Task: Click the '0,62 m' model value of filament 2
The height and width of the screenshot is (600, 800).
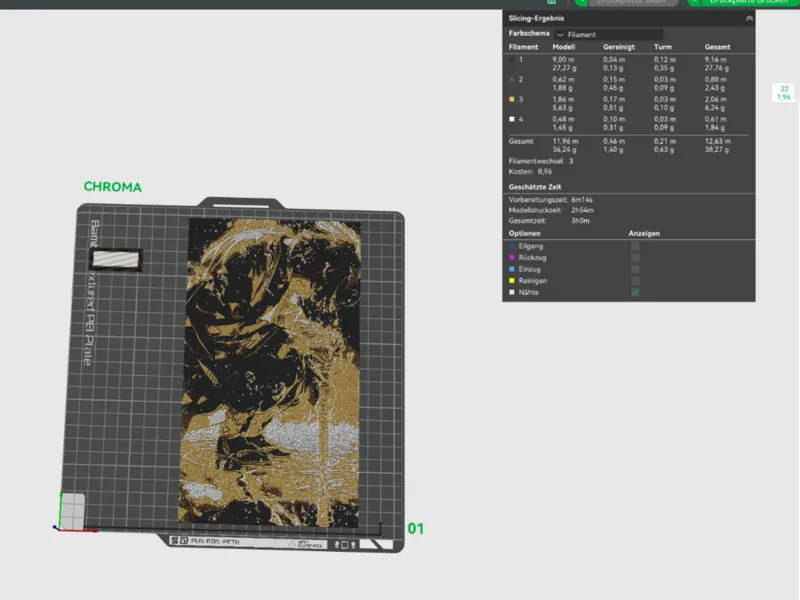Action: pos(563,80)
